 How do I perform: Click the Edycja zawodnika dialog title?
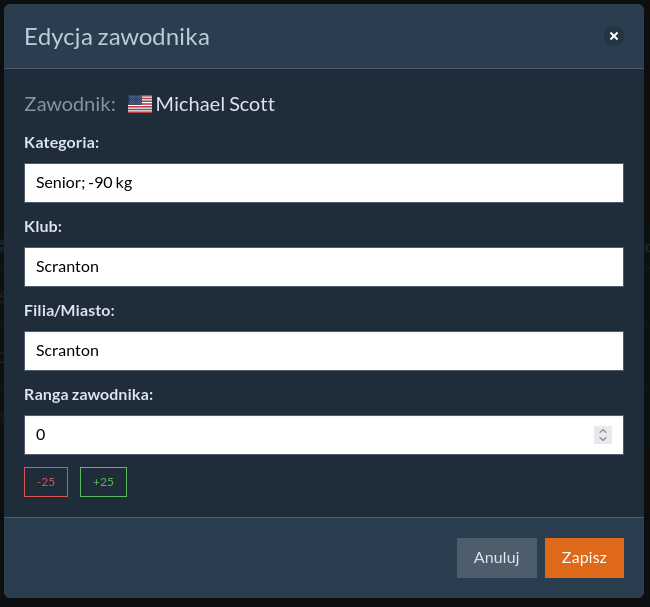point(117,37)
